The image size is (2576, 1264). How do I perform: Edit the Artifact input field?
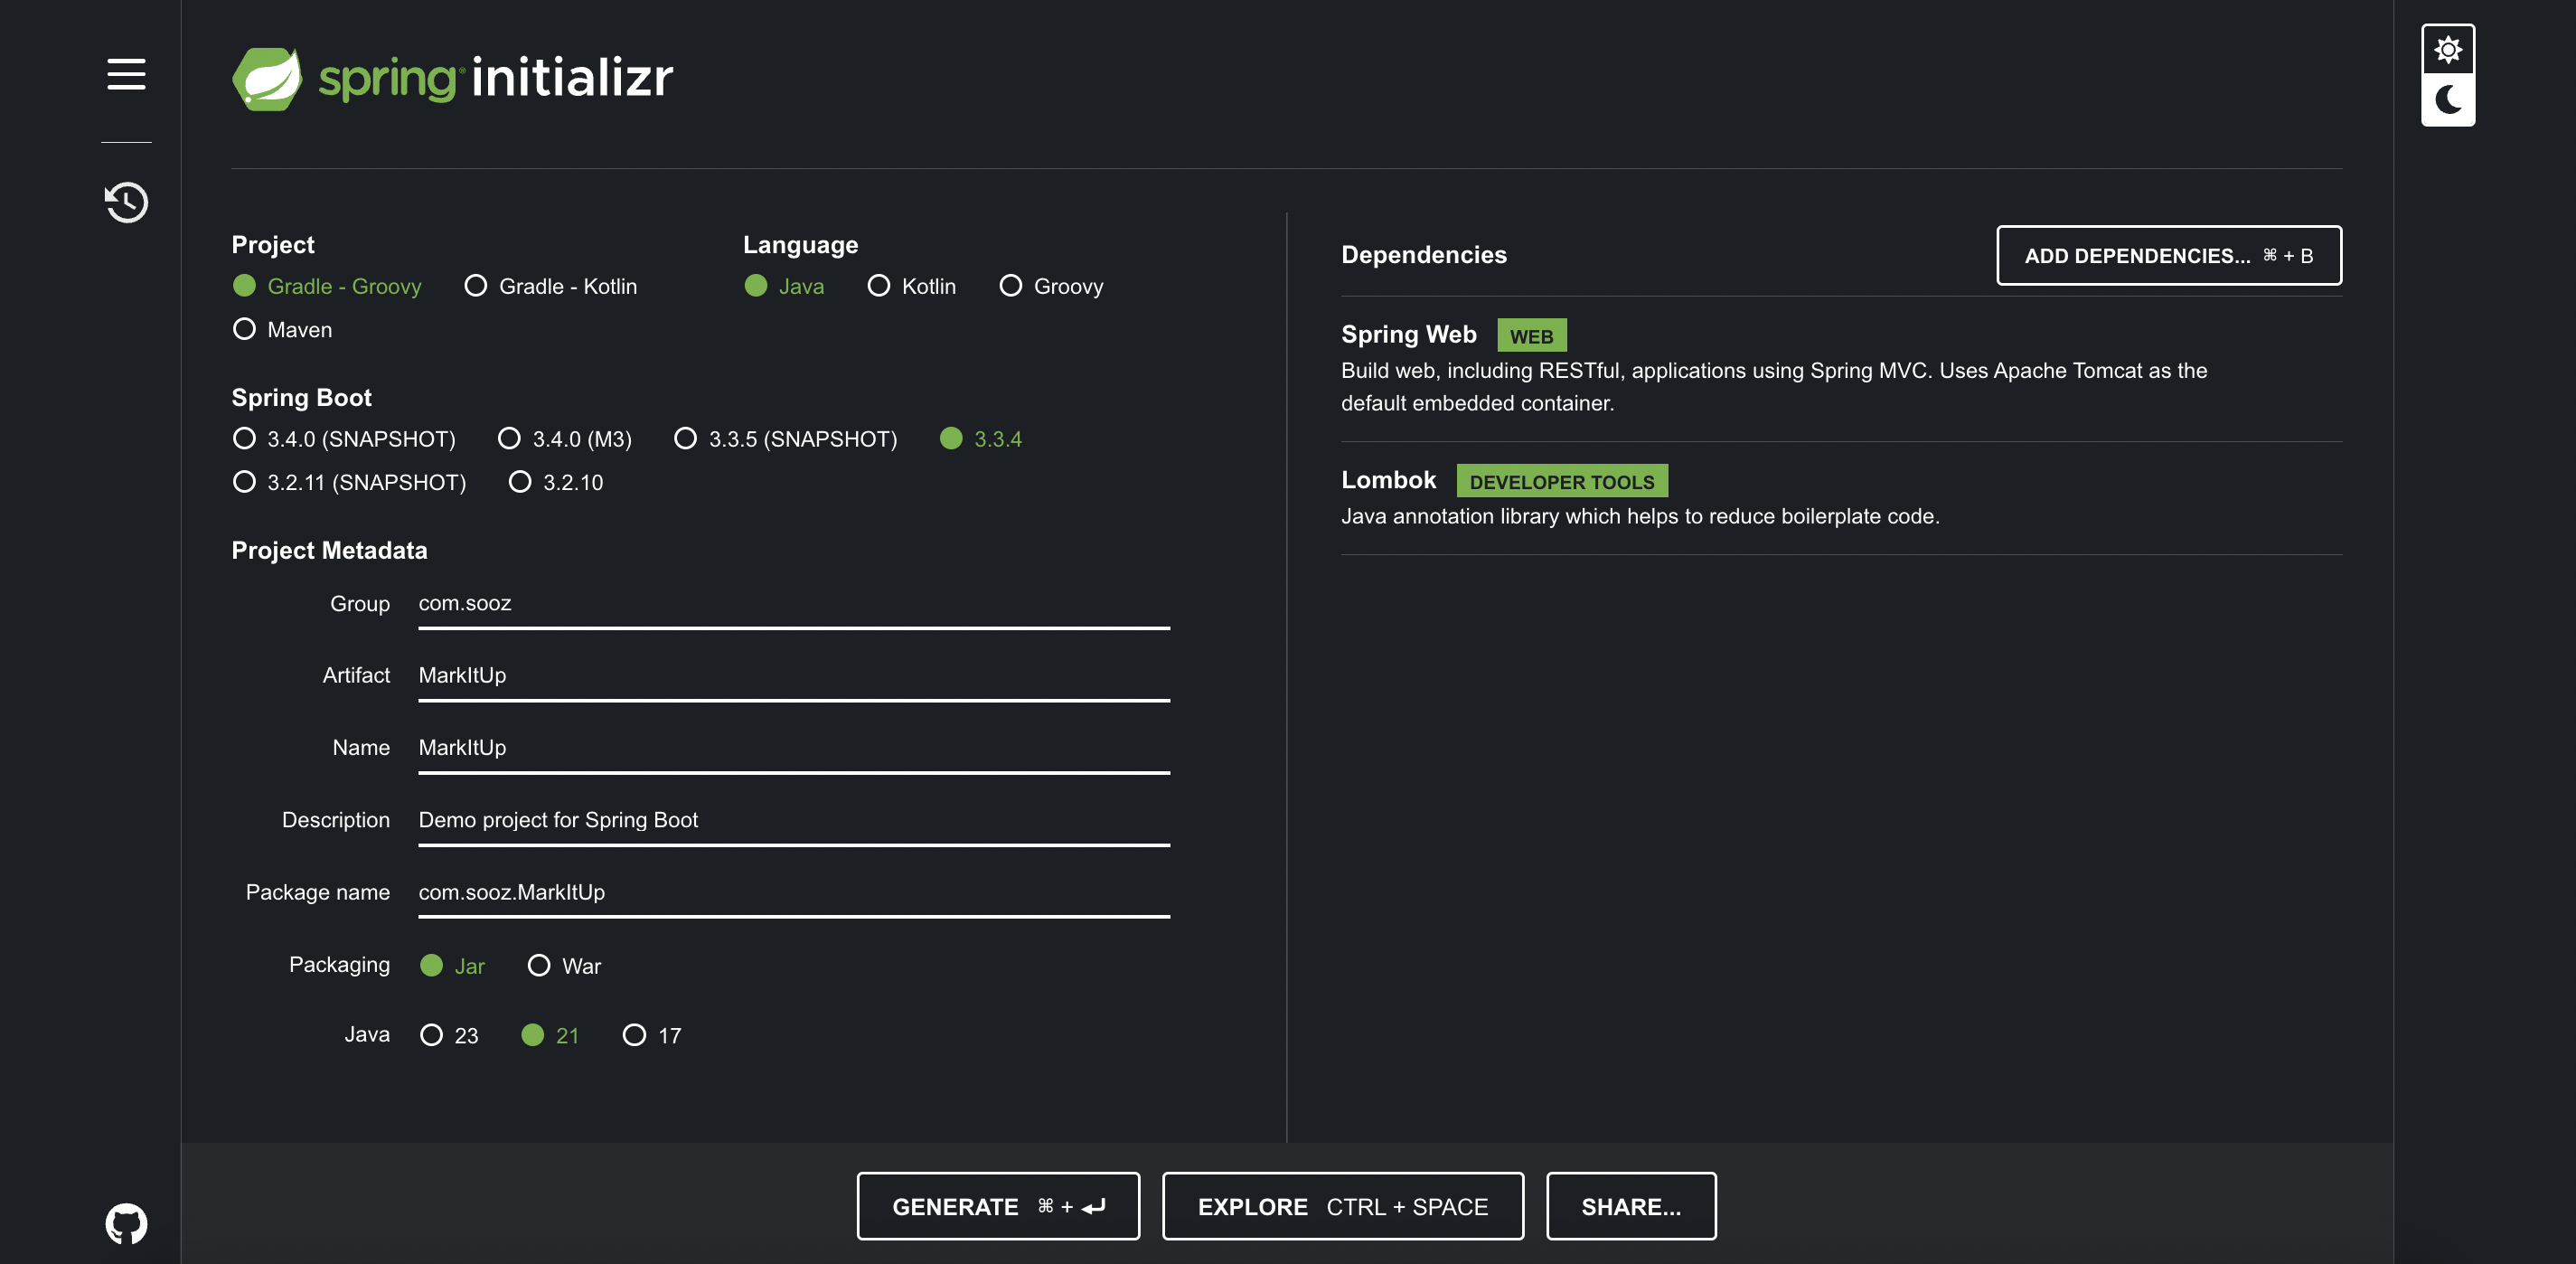click(x=794, y=676)
